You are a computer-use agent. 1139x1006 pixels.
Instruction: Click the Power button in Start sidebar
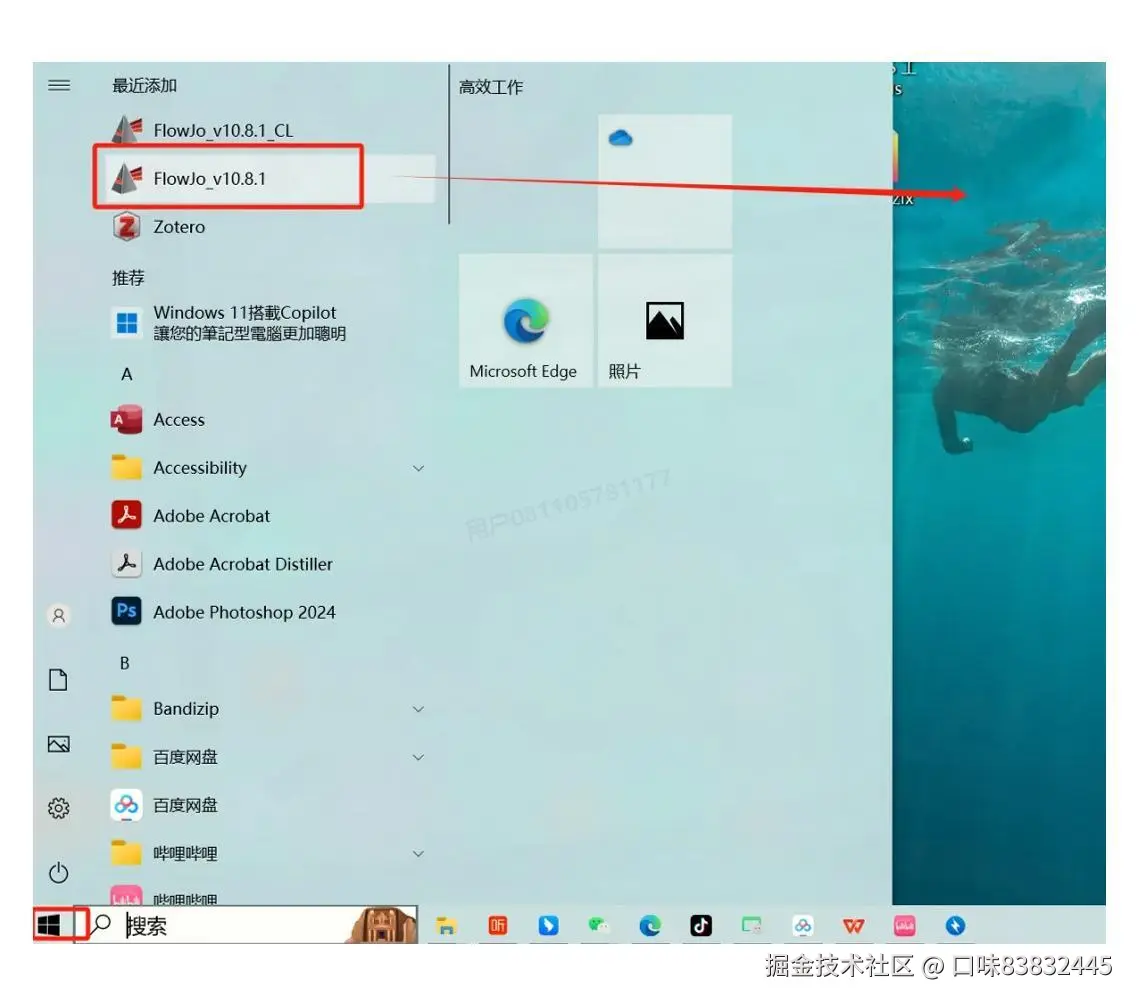click(x=59, y=872)
